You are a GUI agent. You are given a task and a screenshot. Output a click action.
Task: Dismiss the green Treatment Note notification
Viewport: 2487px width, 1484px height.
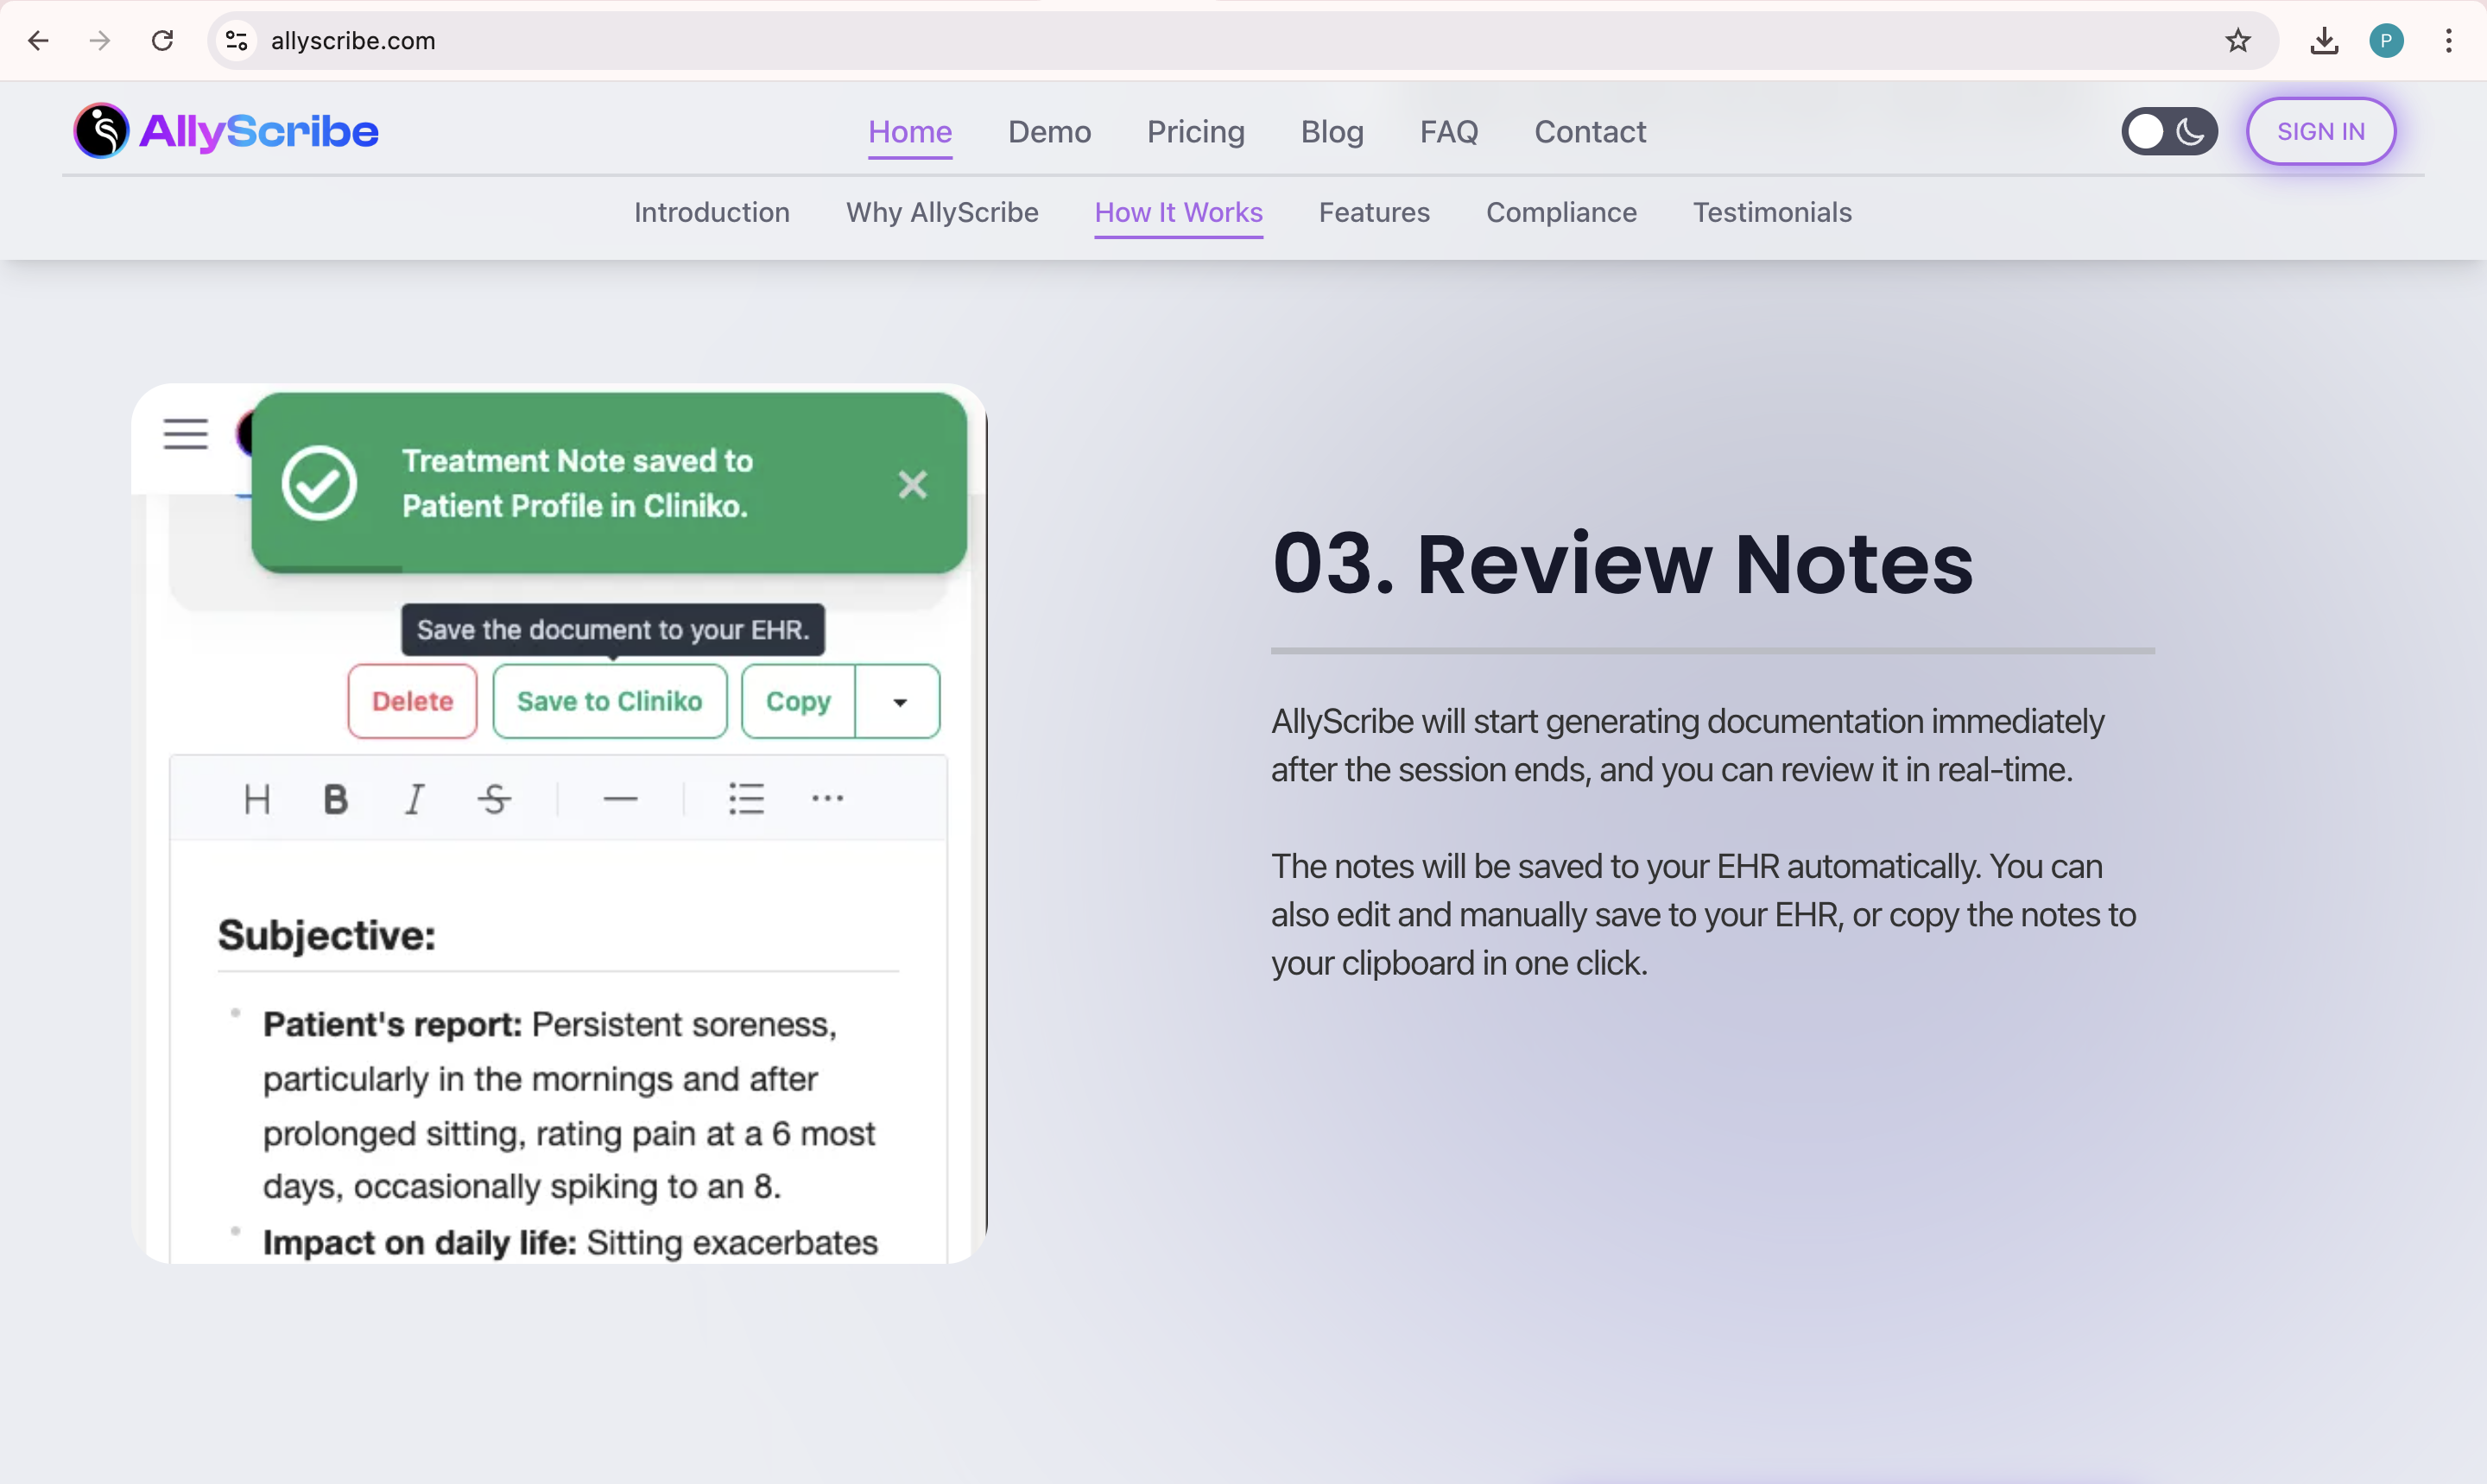click(913, 485)
